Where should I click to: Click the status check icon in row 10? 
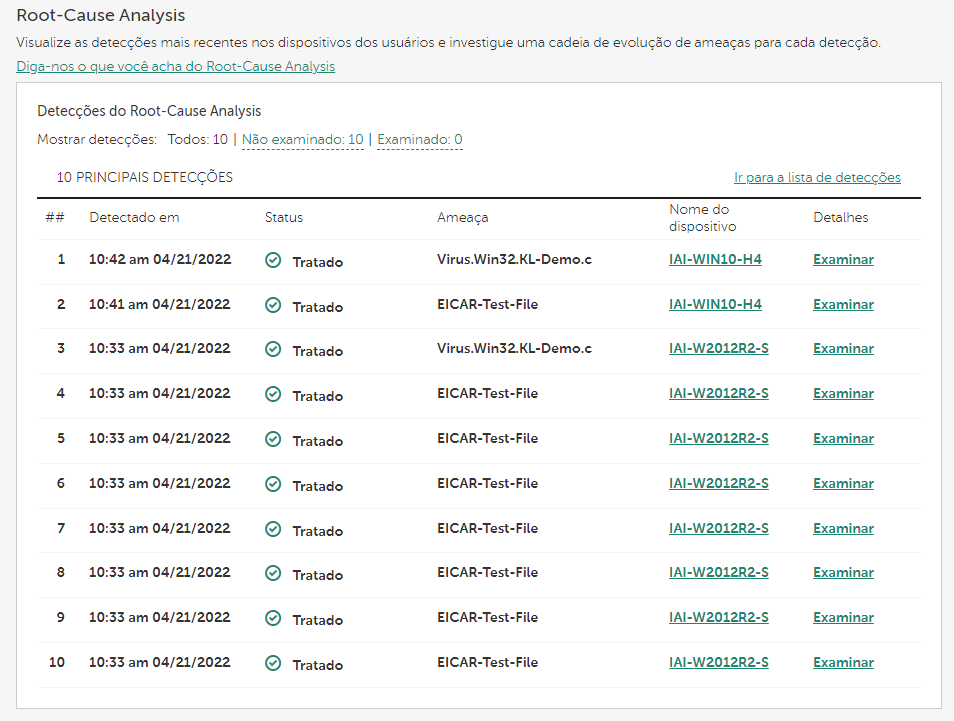[x=273, y=663]
